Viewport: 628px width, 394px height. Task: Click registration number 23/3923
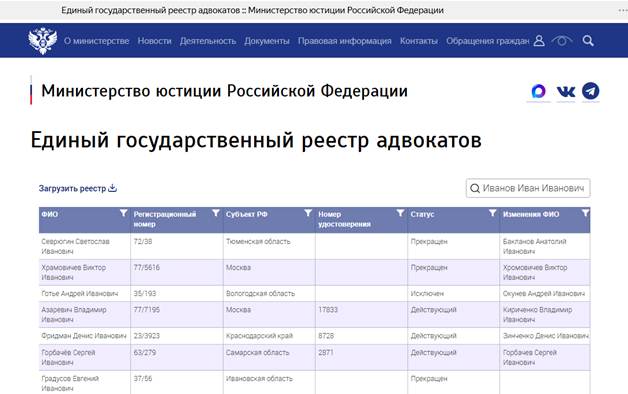pyautogui.click(x=147, y=336)
